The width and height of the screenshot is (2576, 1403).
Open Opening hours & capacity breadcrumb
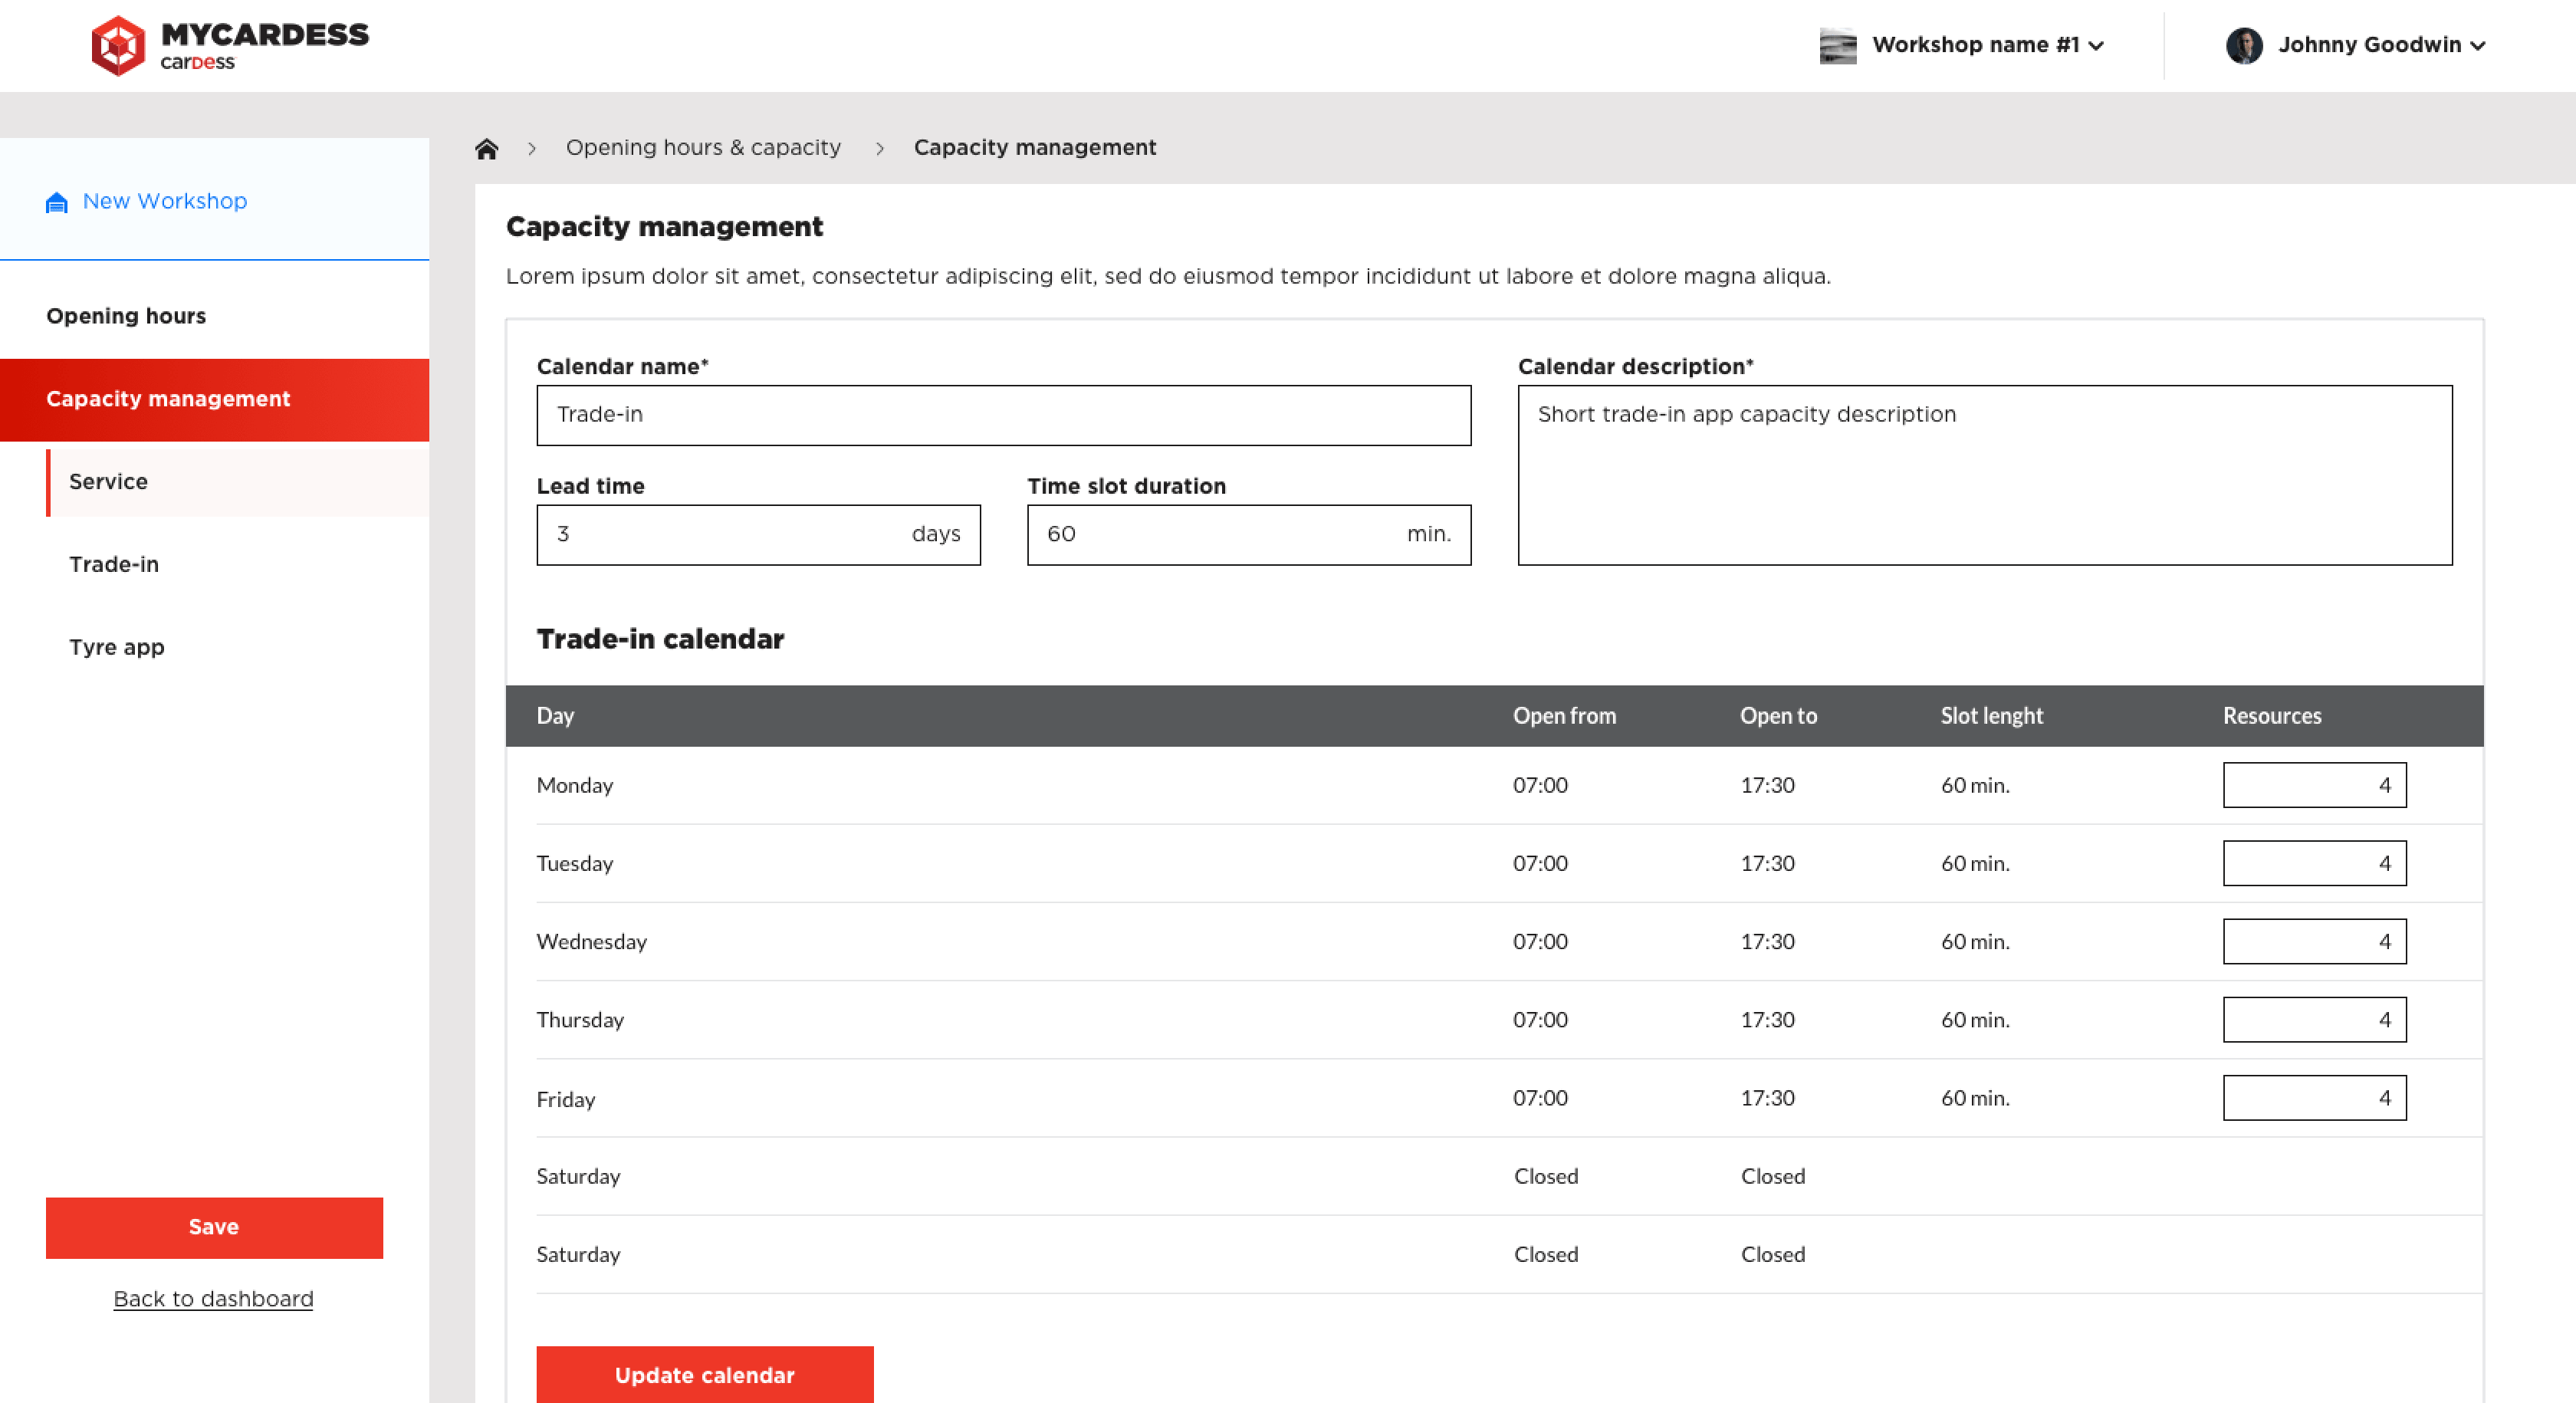(703, 148)
